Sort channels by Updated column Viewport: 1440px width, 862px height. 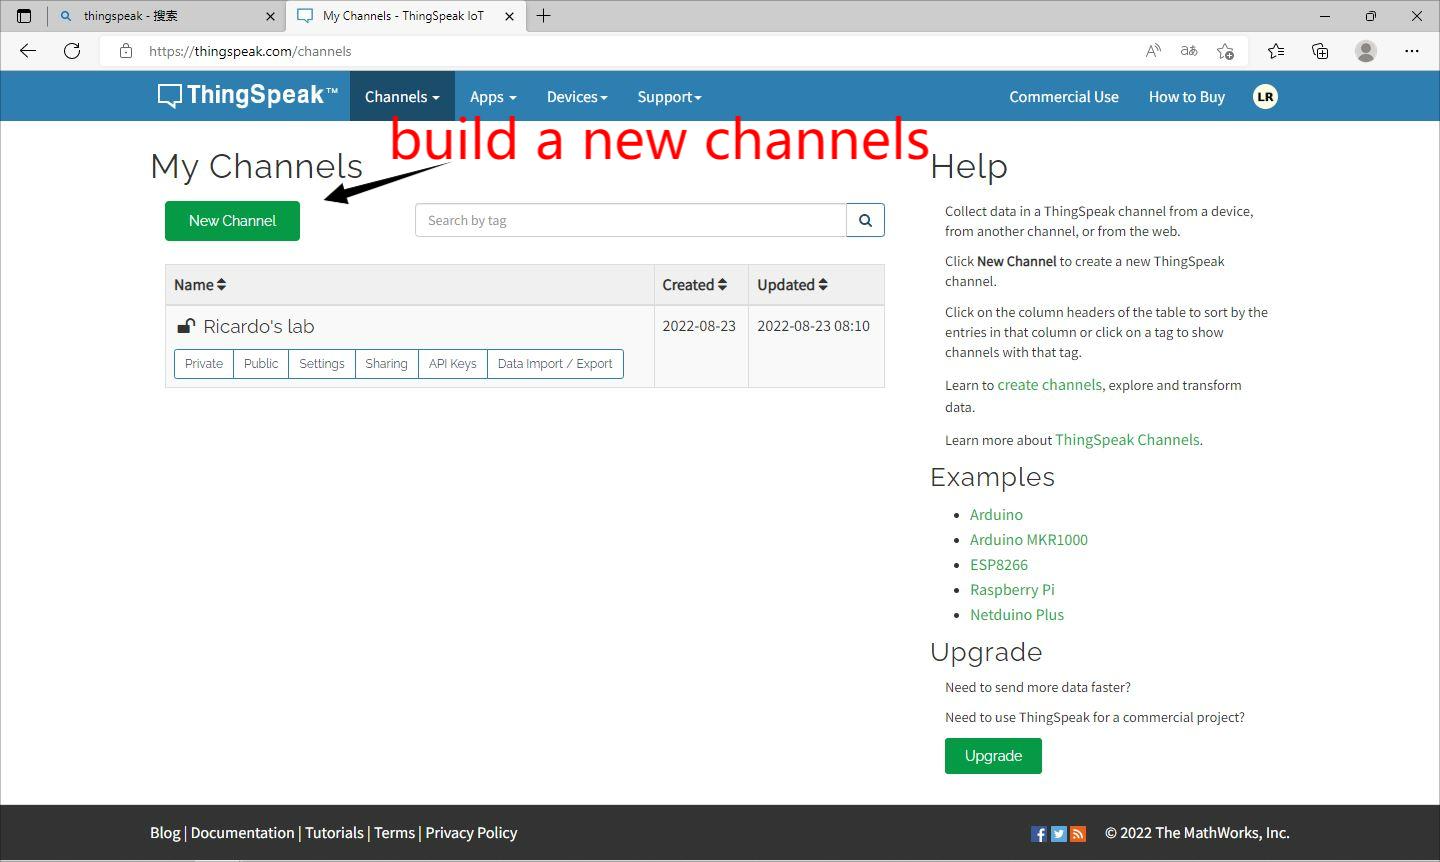[x=792, y=285]
